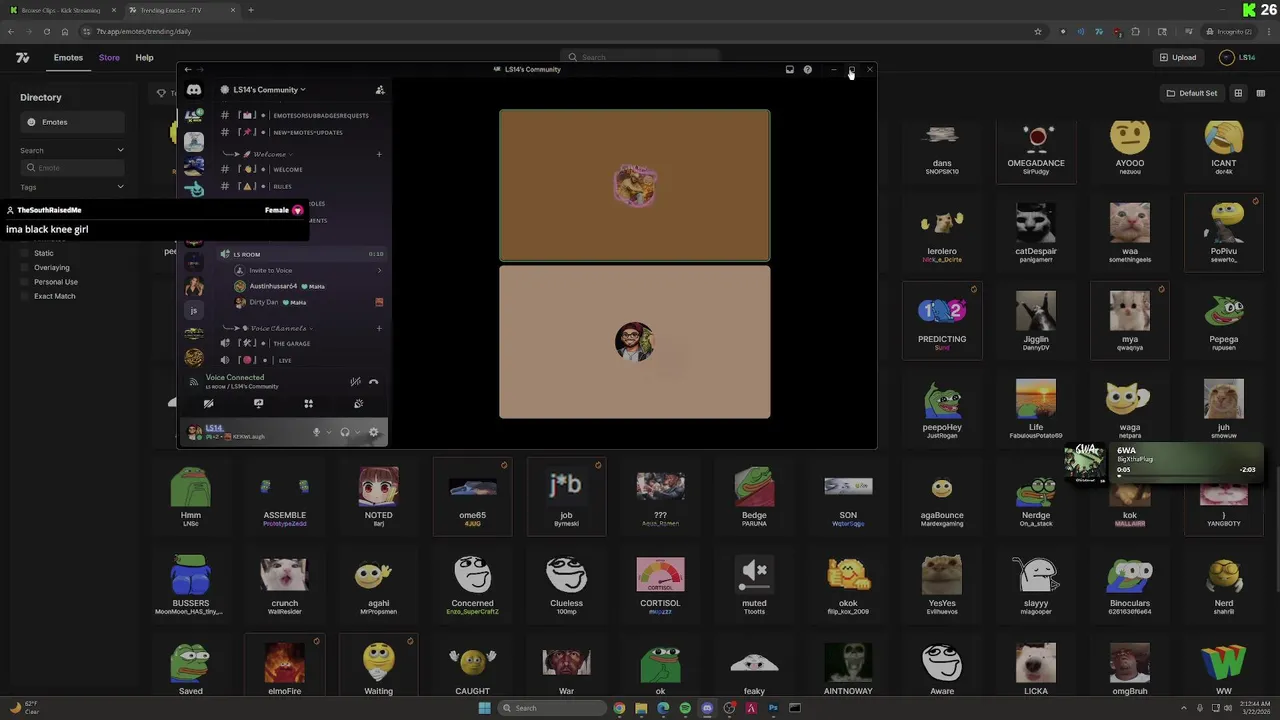1280x720 pixels.
Task: Start an activity in Discord voice panel
Action: (308, 403)
